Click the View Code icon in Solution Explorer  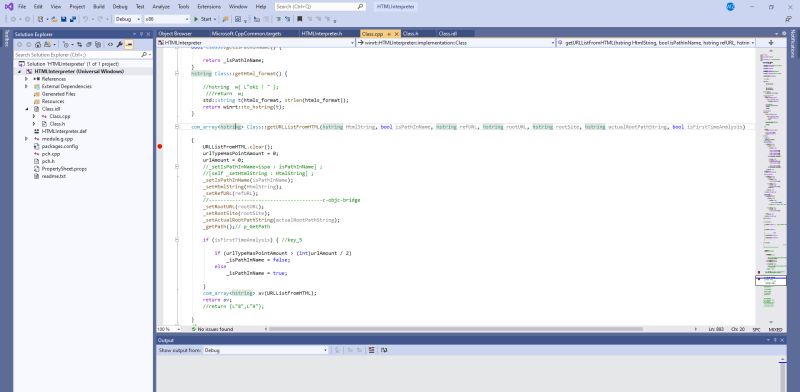tap(110, 44)
